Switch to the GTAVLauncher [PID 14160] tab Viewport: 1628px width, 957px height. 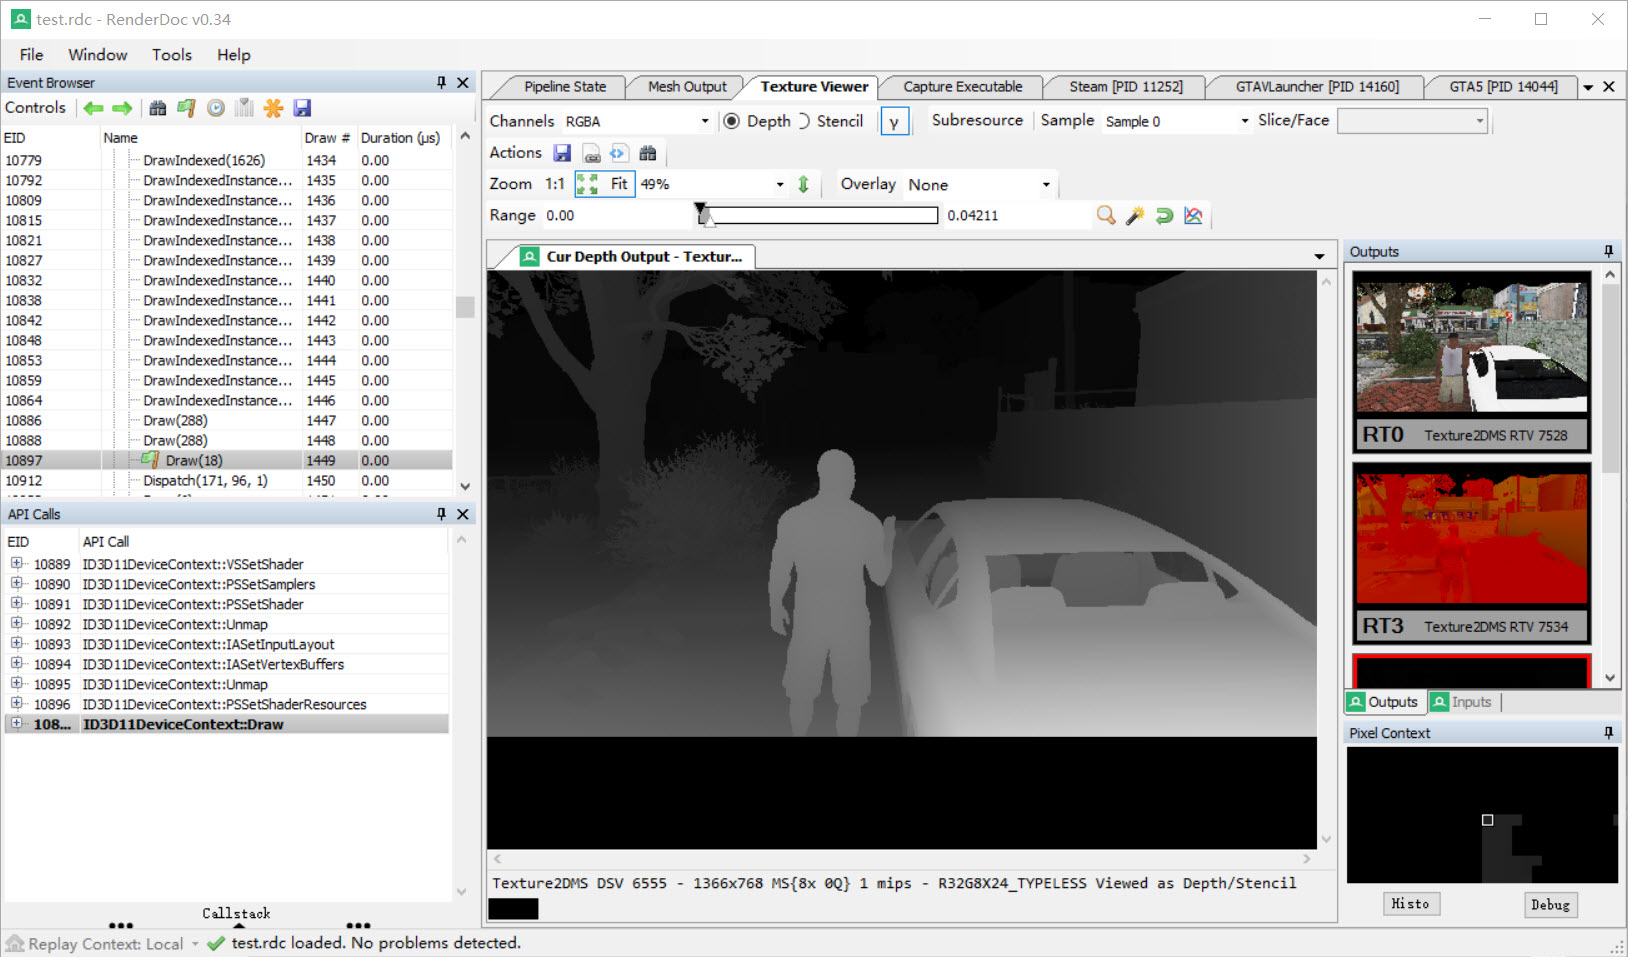click(1317, 87)
